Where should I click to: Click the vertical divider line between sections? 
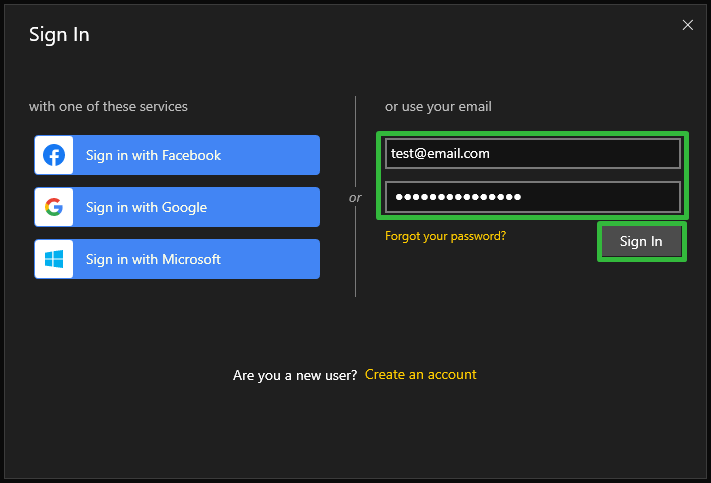click(x=356, y=141)
